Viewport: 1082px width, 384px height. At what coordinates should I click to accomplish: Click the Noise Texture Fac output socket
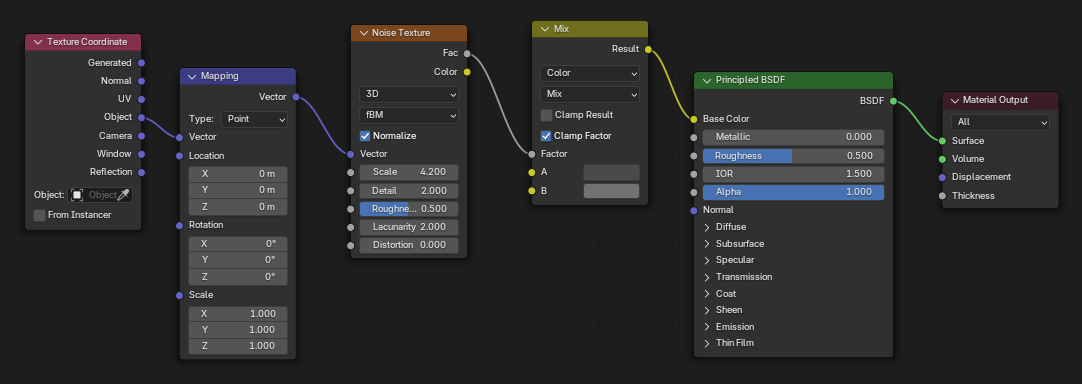coord(467,53)
